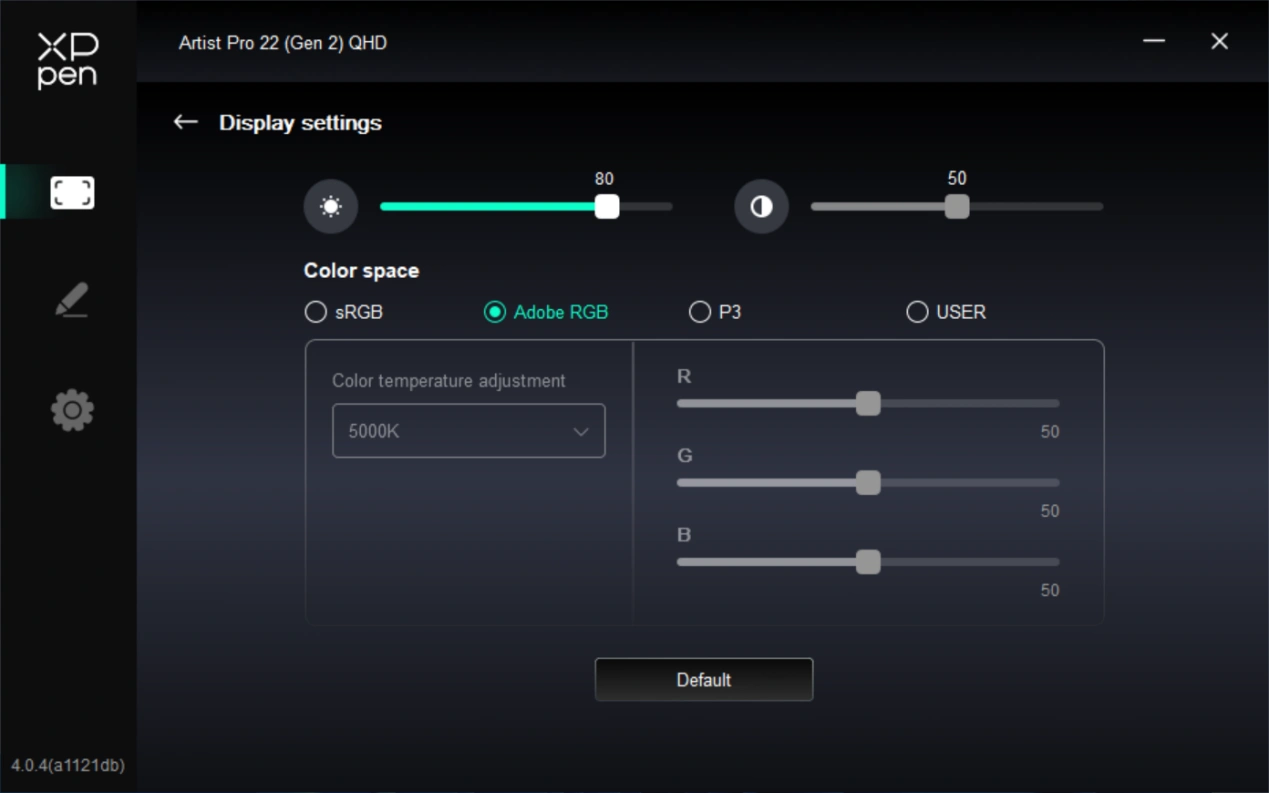Choose the USER color space option
Viewport: 1269px width, 793px height.
coord(917,312)
